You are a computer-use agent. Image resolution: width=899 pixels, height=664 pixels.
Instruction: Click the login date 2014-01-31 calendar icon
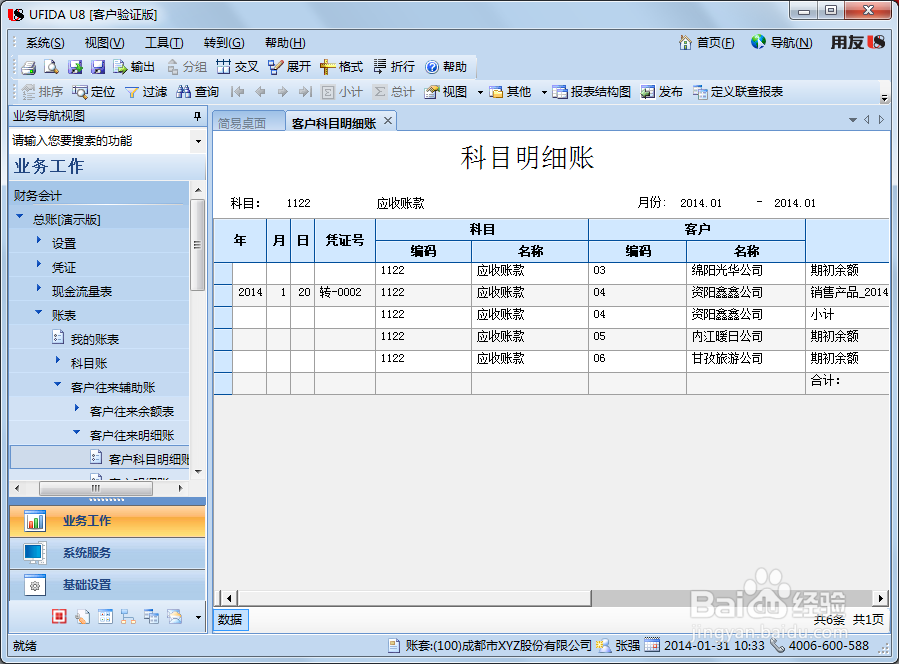(x=652, y=645)
